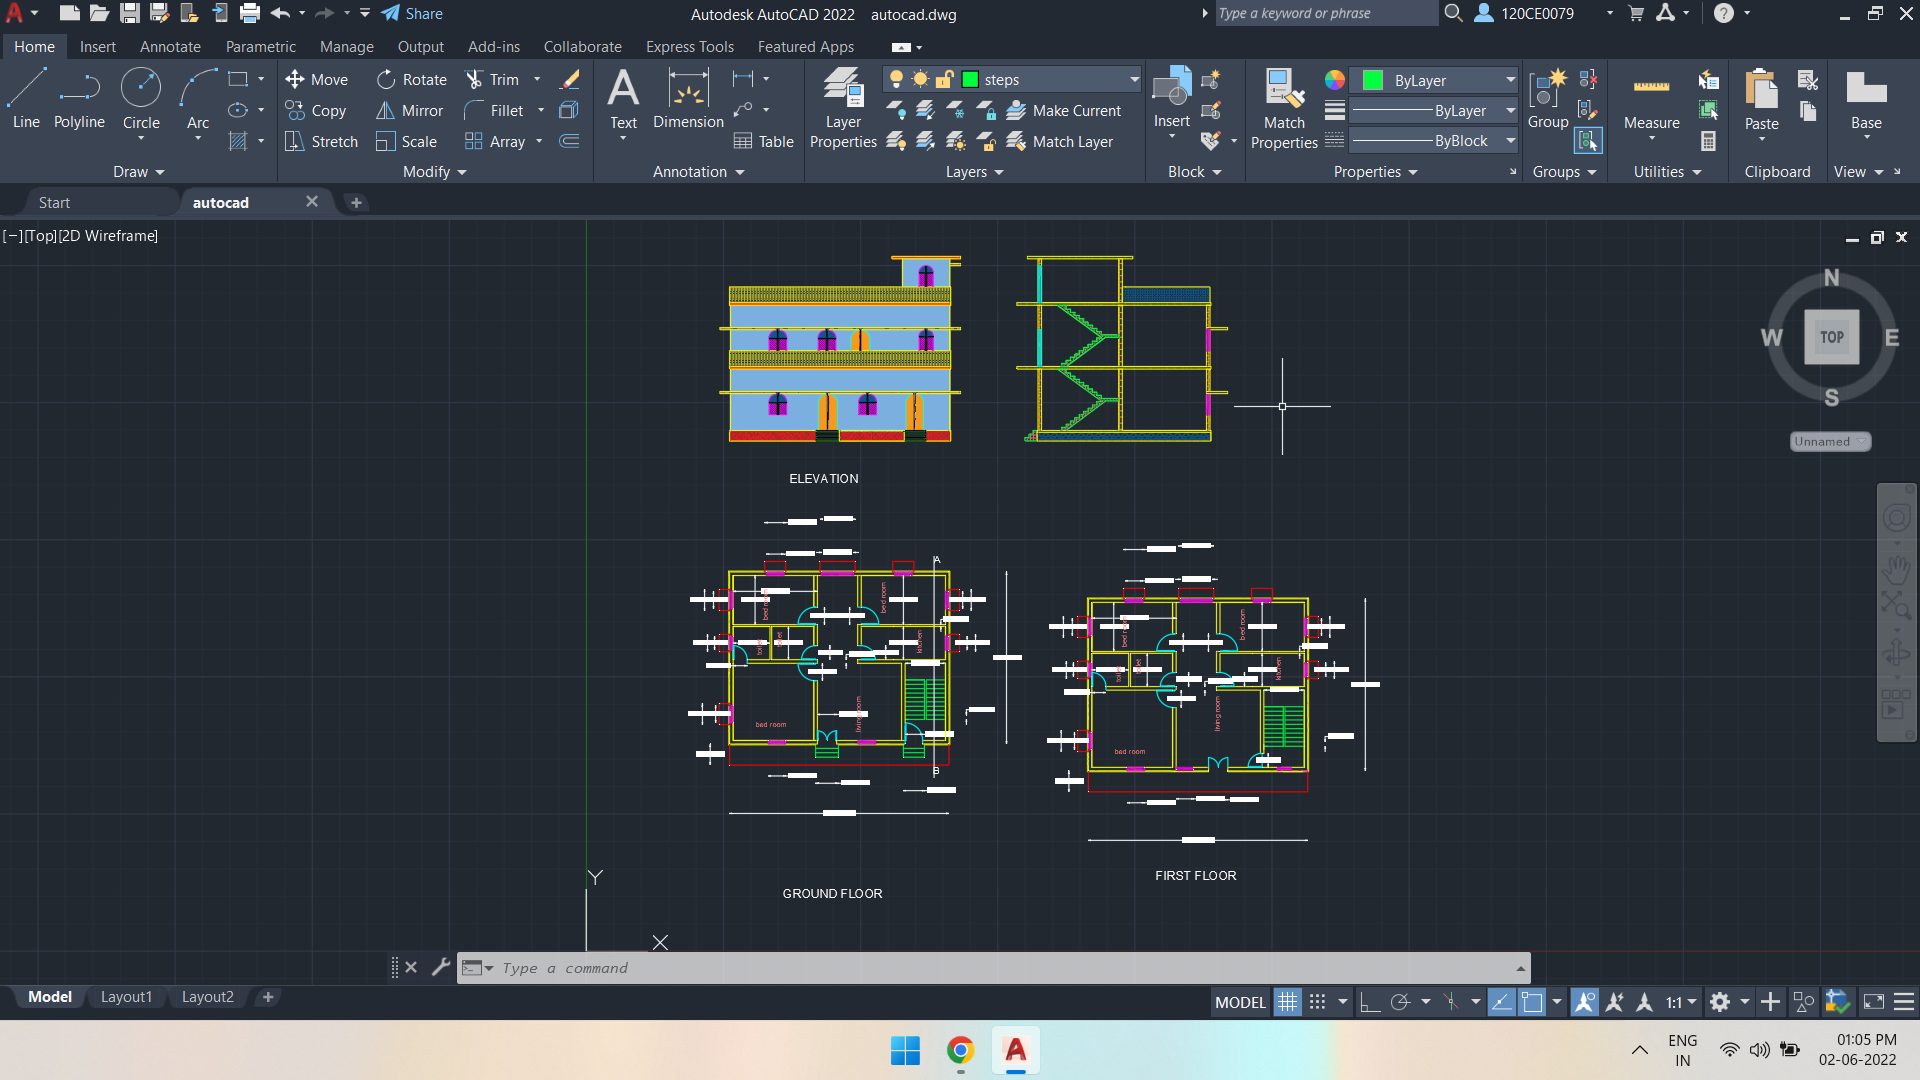Image resolution: width=1920 pixels, height=1080 pixels.
Task: Open the Mirror tool
Action: pyautogui.click(x=409, y=110)
